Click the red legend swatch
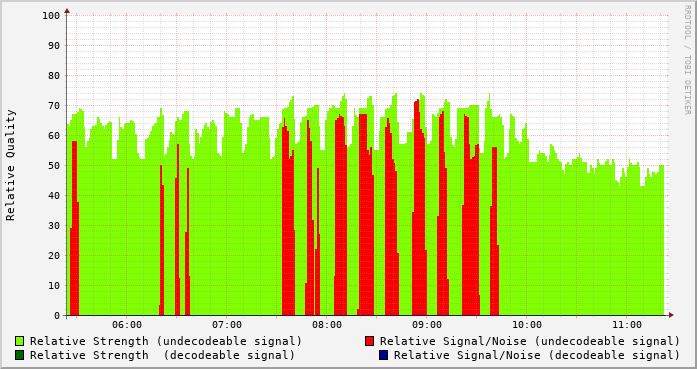The width and height of the screenshot is (697, 369). coord(369,341)
